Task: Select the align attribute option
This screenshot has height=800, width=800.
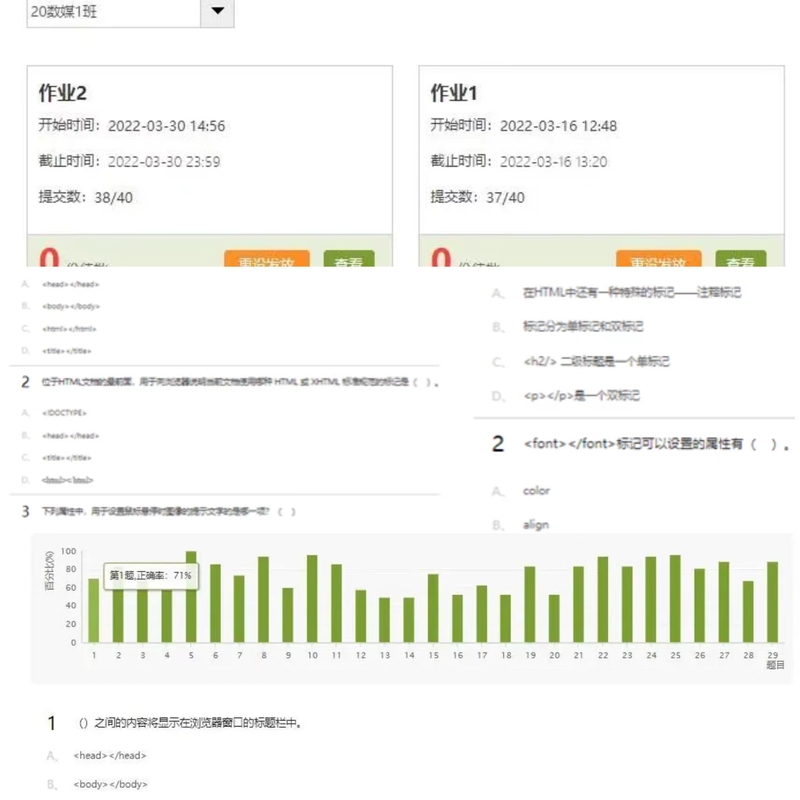Action: point(536,524)
